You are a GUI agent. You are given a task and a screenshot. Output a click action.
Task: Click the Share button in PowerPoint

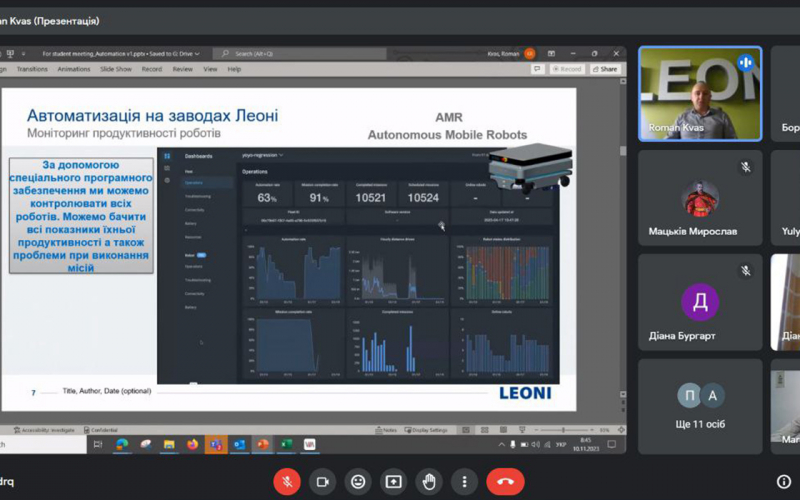(605, 69)
